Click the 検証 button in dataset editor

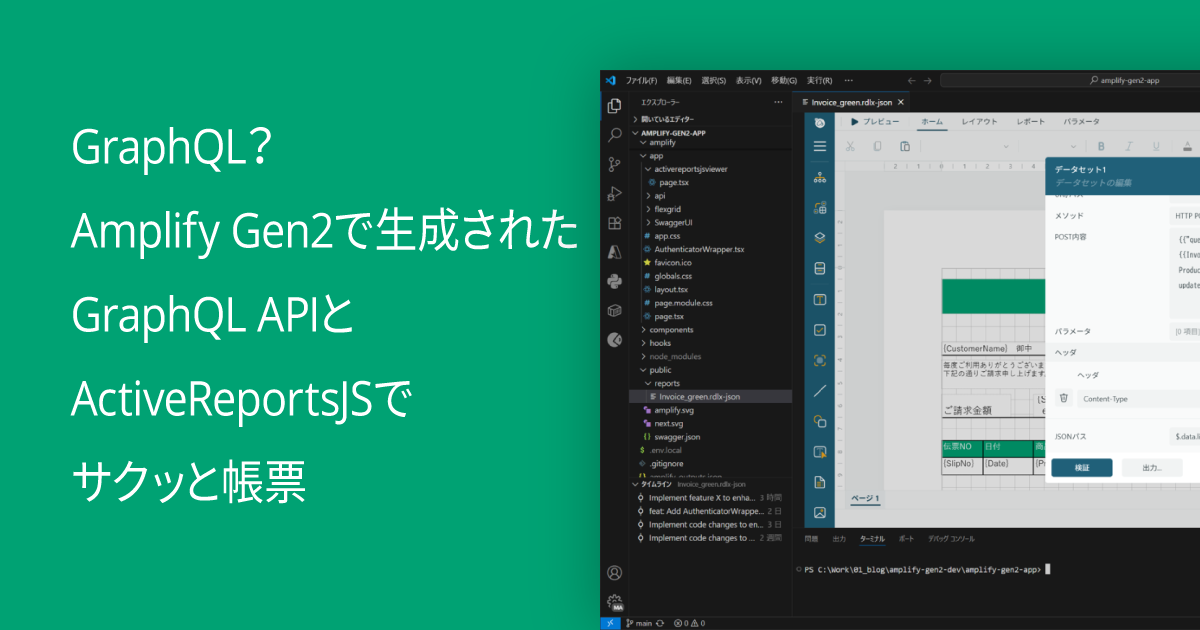1082,468
